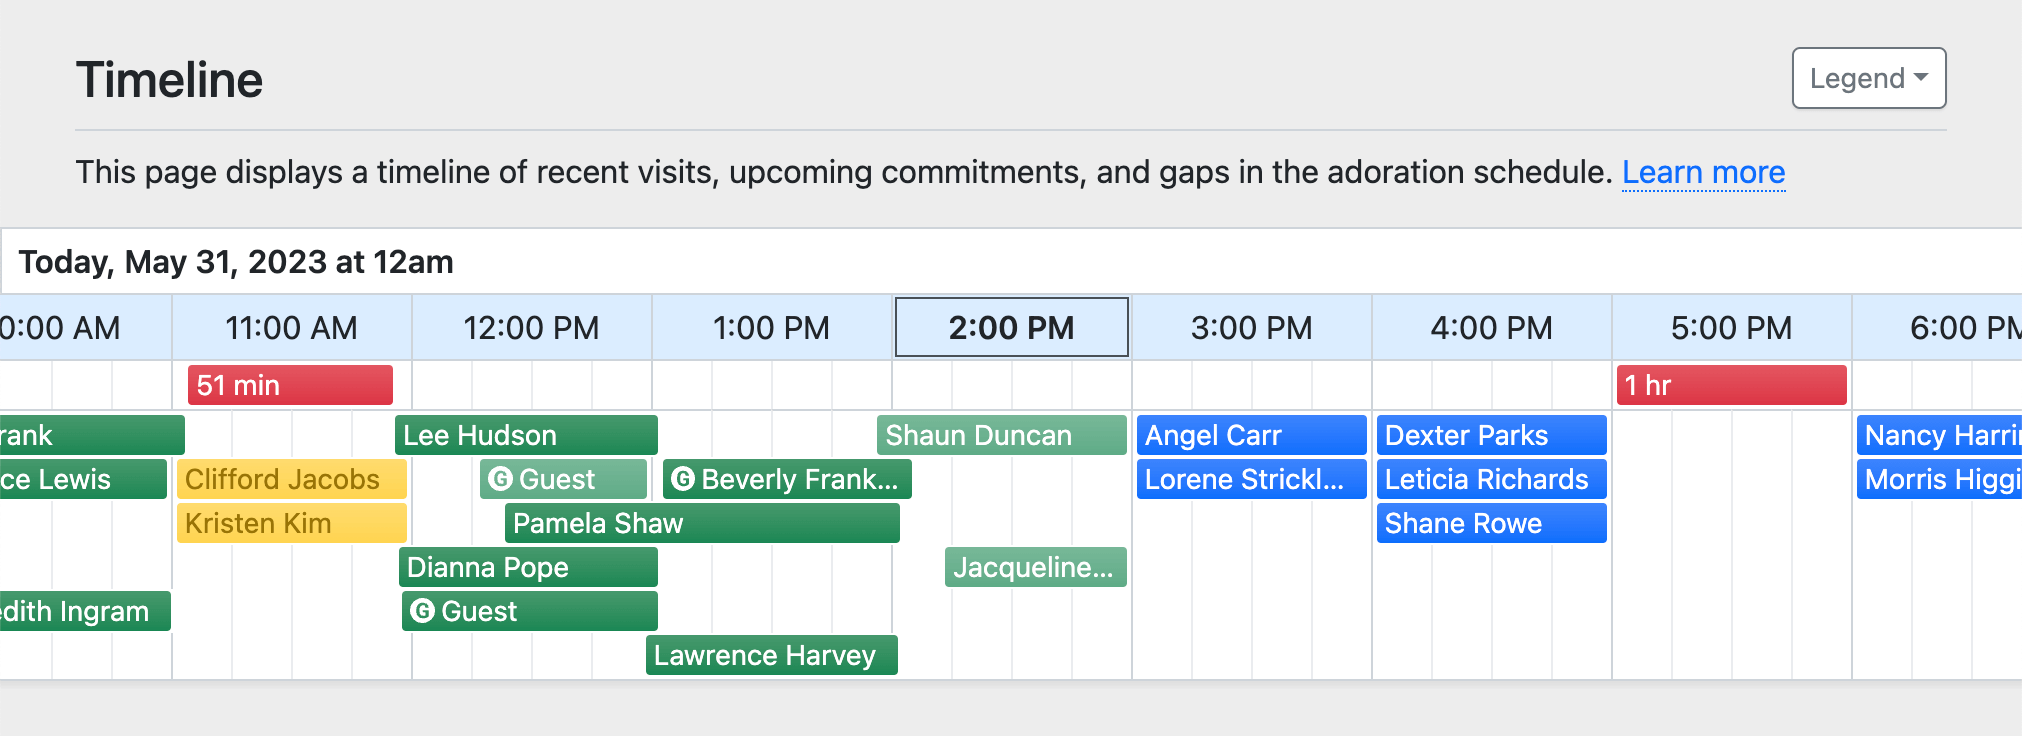Open Angel Carr's commitment
Image resolution: width=2022 pixels, height=736 pixels.
point(1251,435)
